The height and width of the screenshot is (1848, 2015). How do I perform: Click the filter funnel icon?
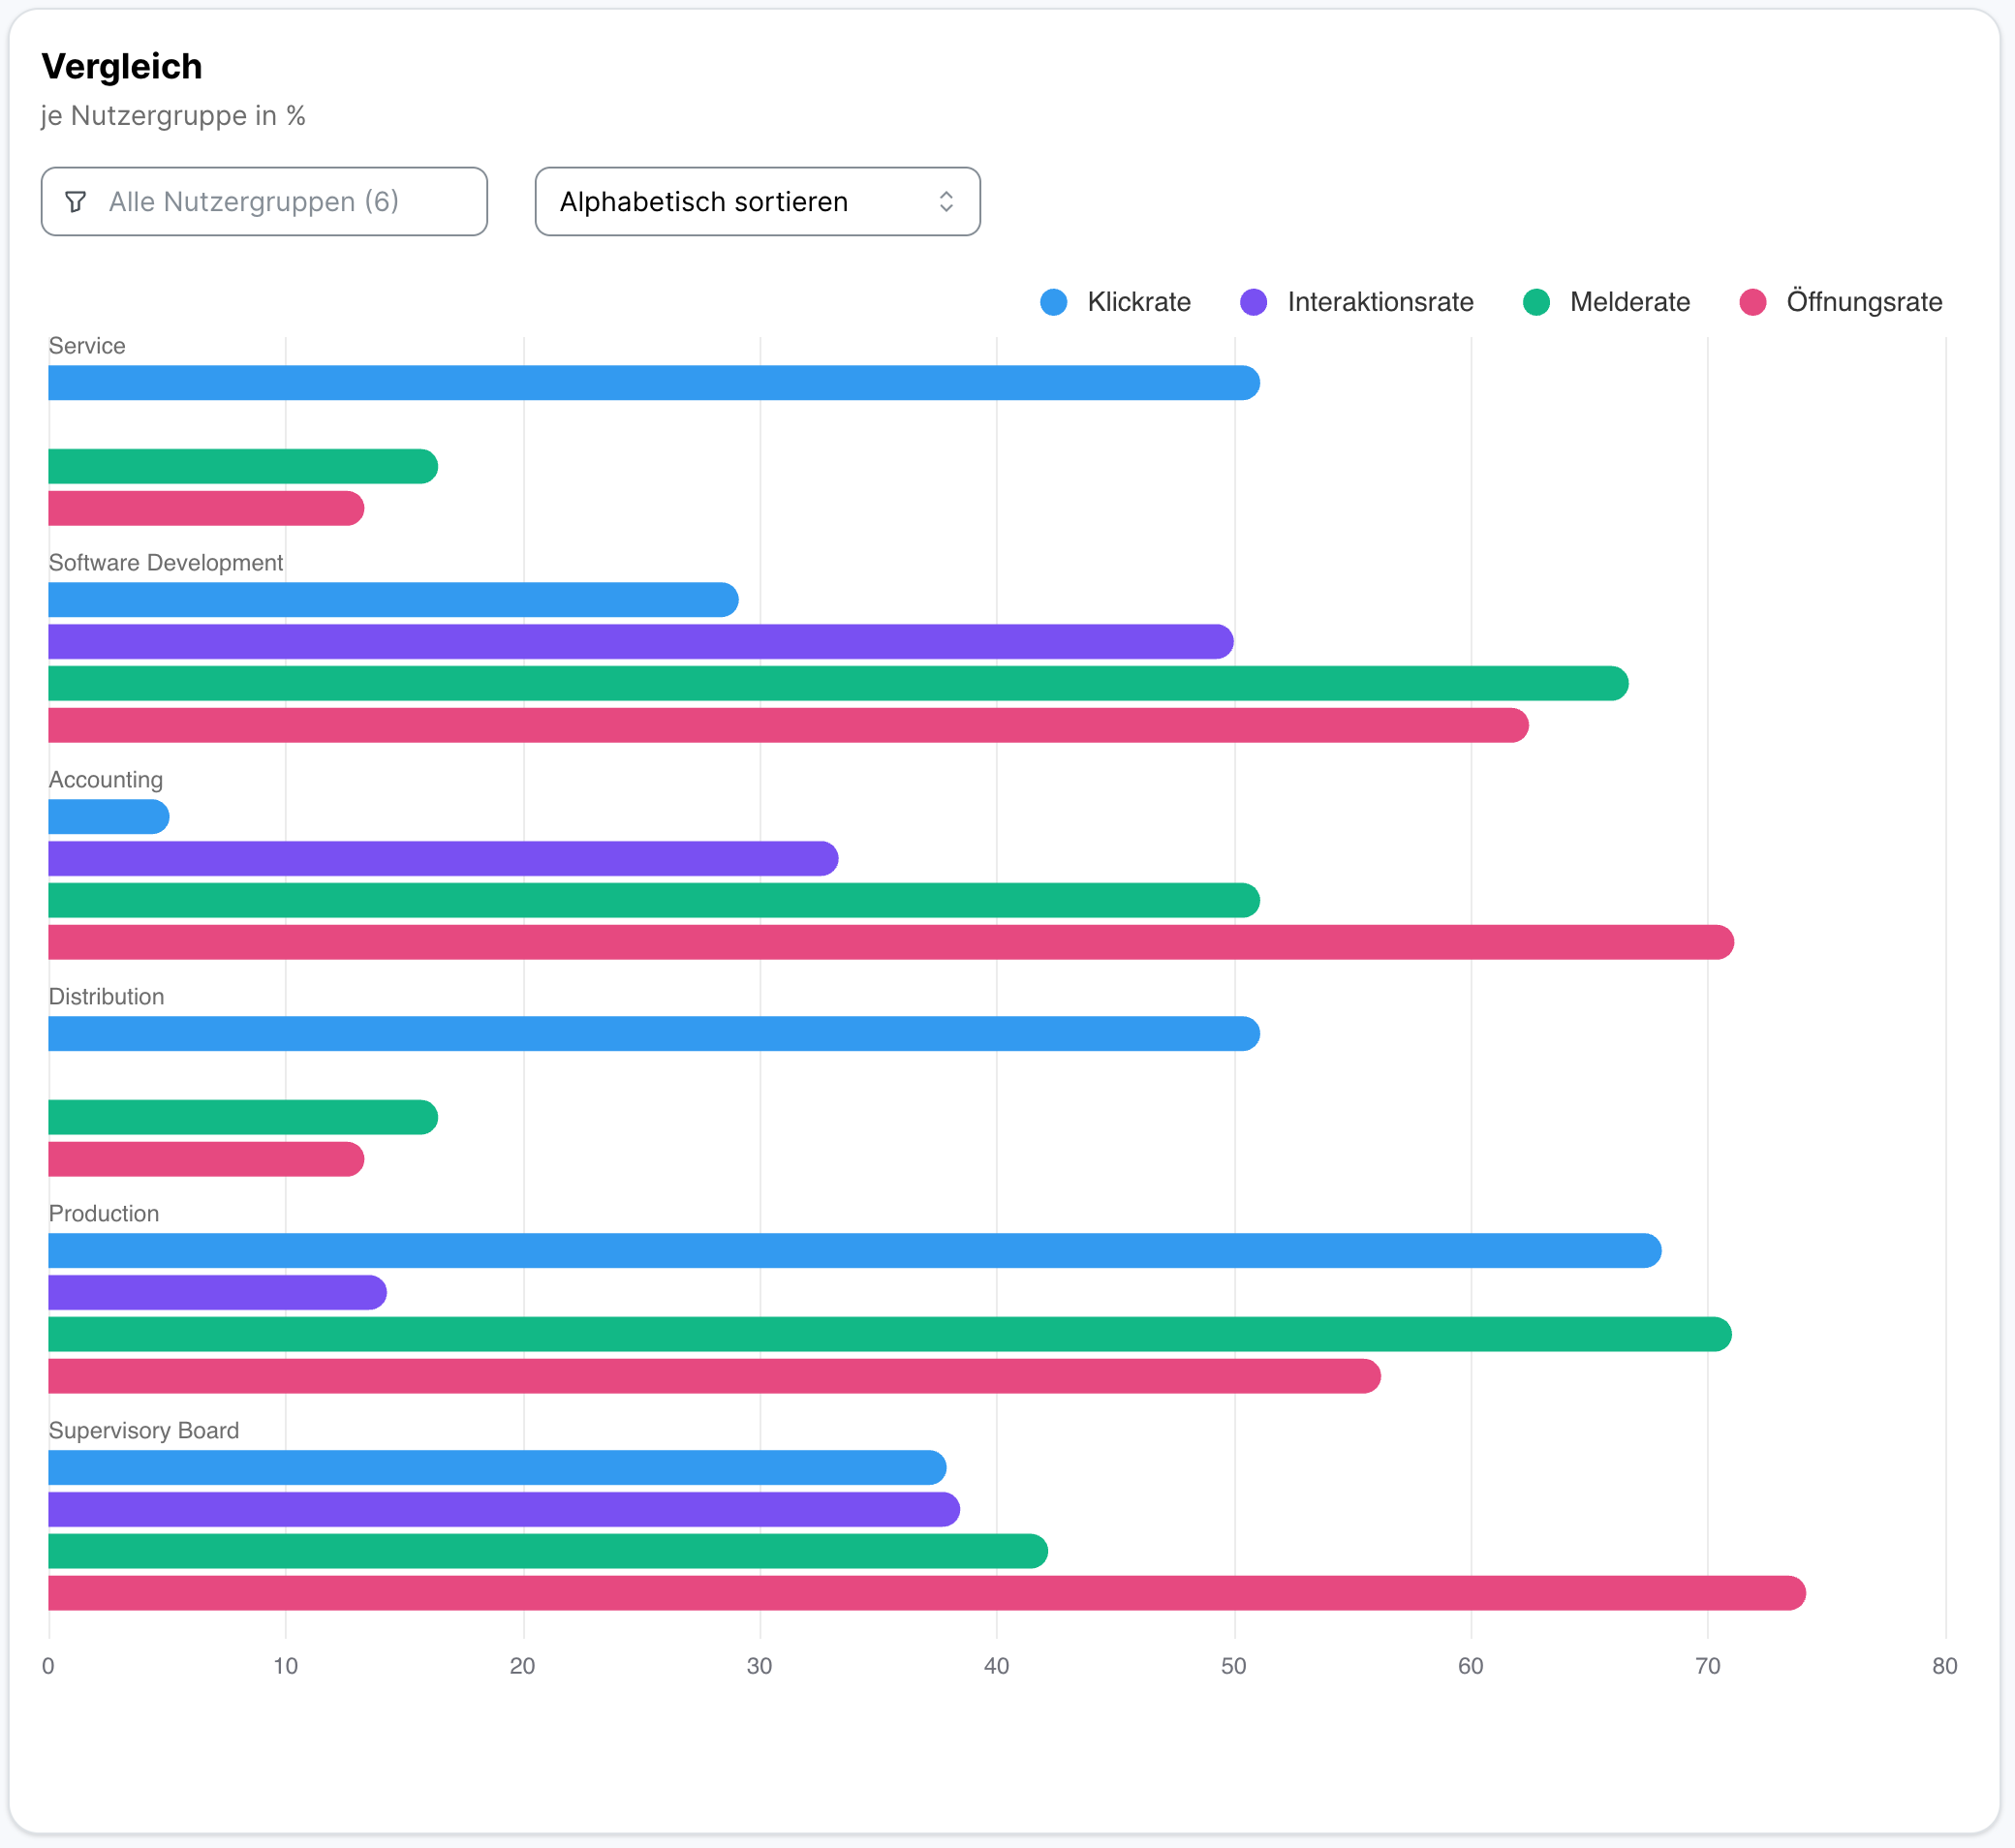pos(75,202)
